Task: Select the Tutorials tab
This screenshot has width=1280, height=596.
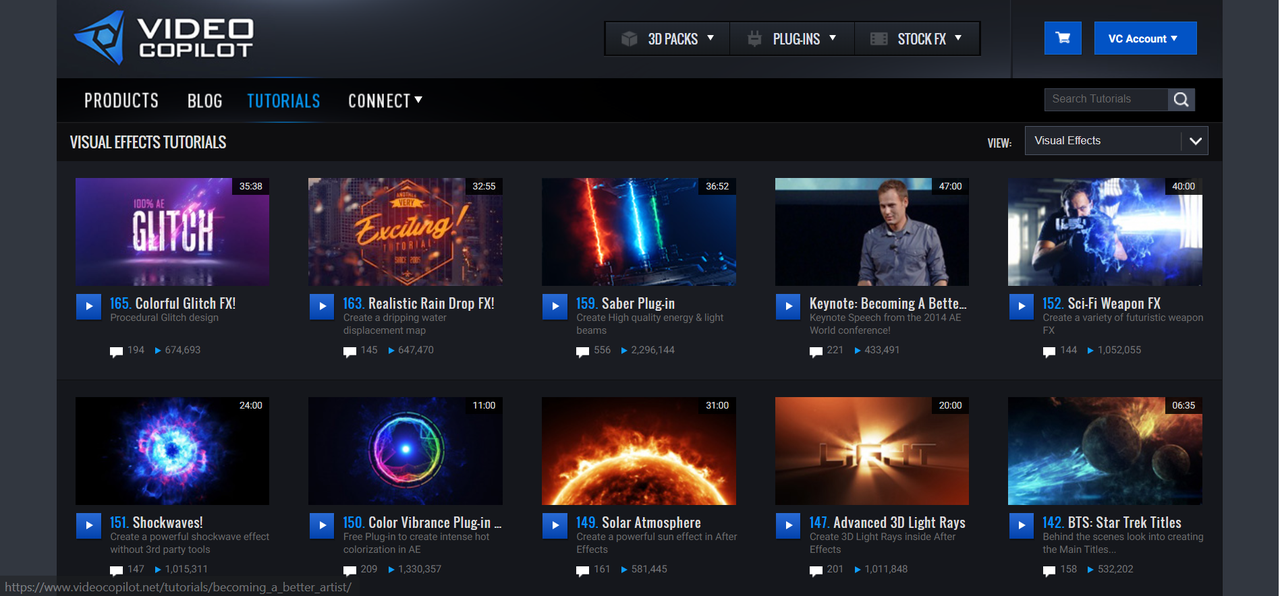Action: [x=284, y=100]
